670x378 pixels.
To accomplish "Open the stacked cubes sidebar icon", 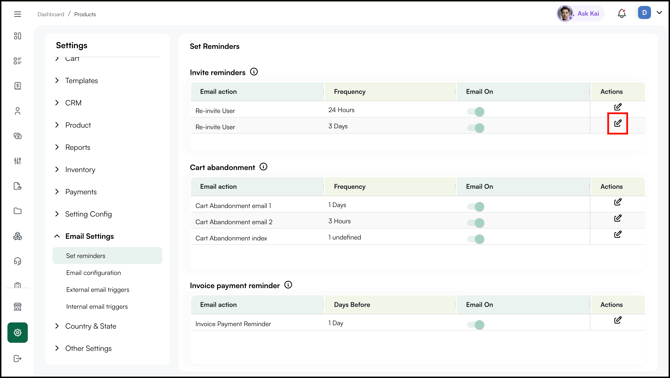I will [18, 236].
